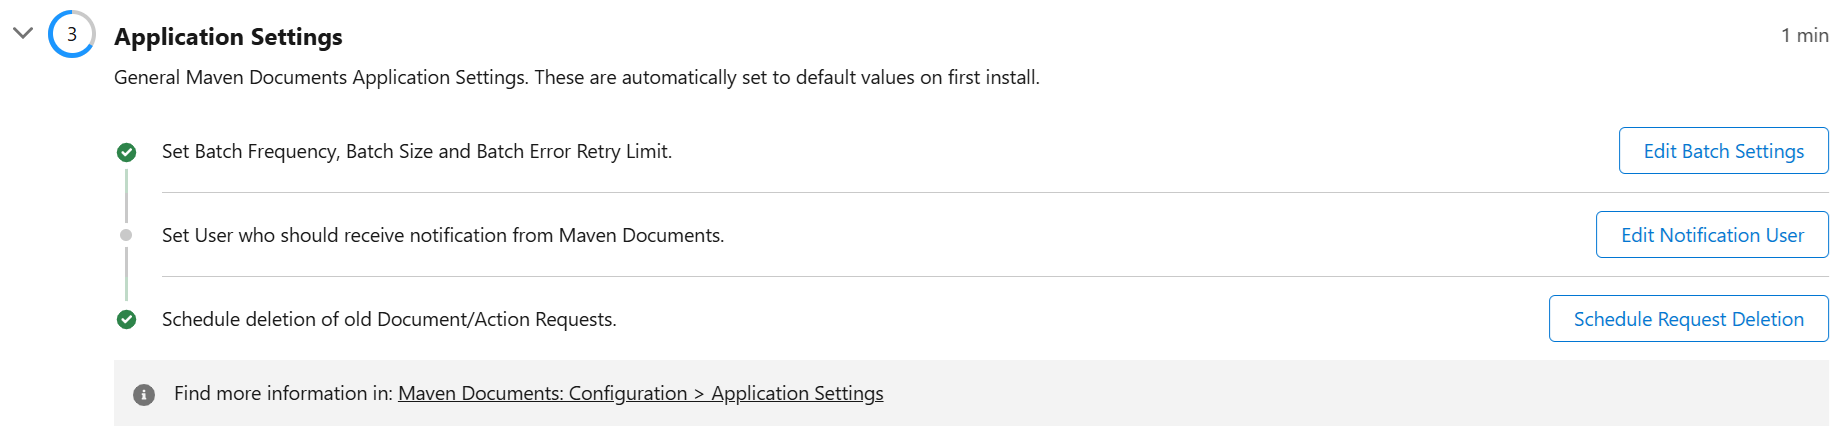Select the Set Batch Frequency step text

(417, 151)
